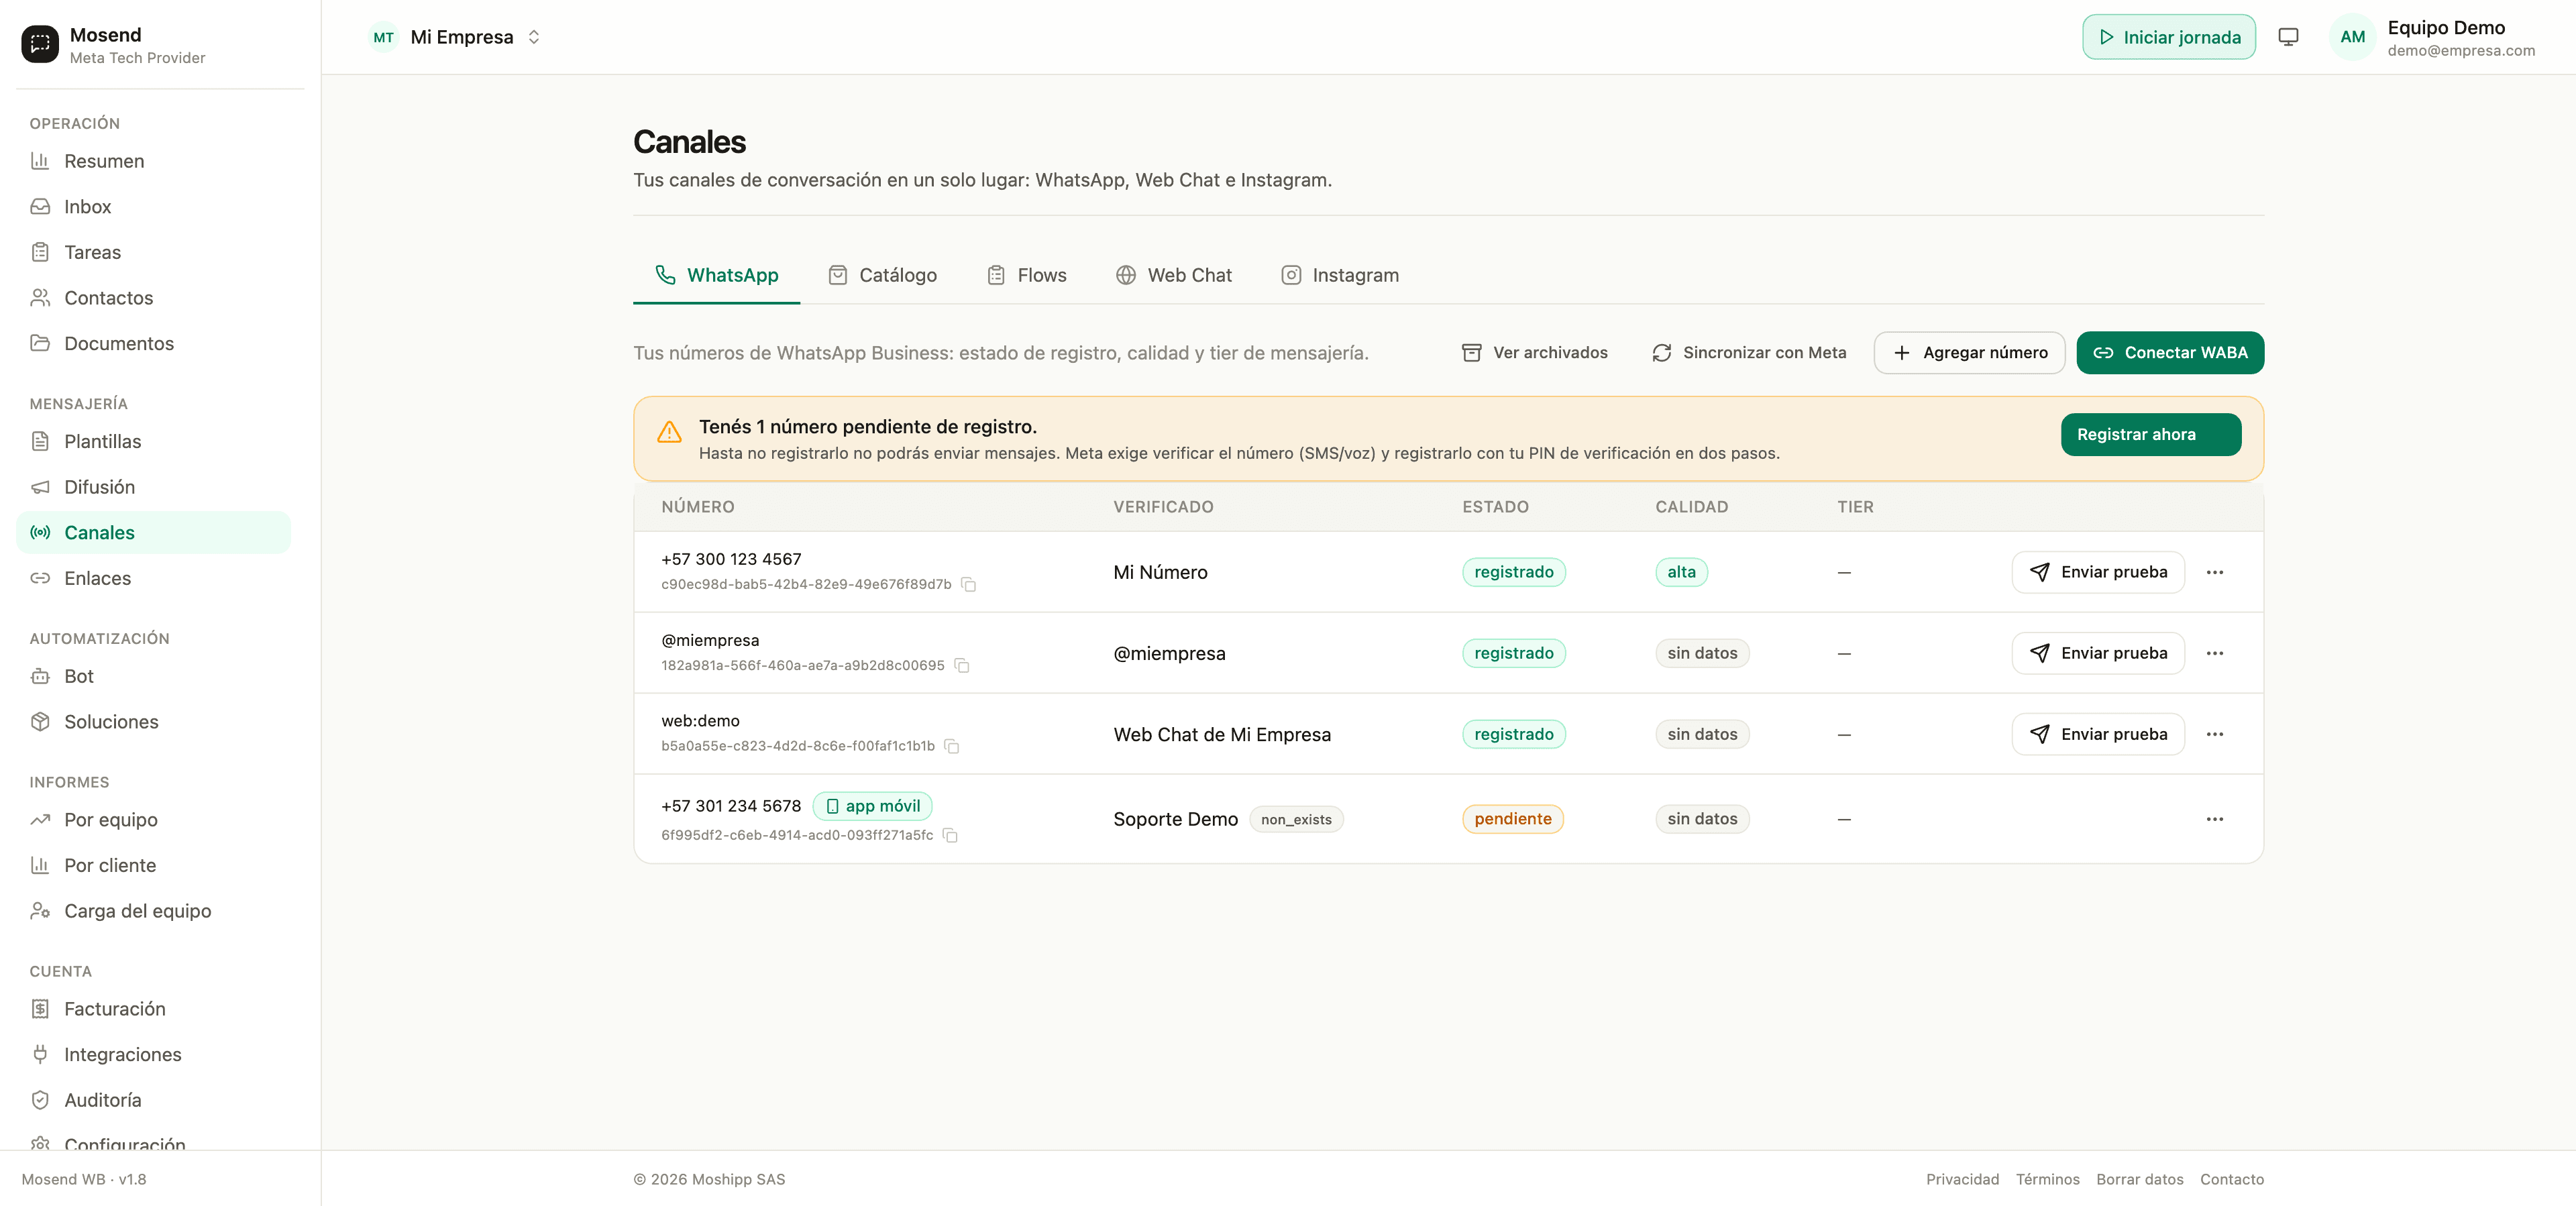
Task: Open more options for Soporte Demo row
Action: pyautogui.click(x=2215, y=819)
